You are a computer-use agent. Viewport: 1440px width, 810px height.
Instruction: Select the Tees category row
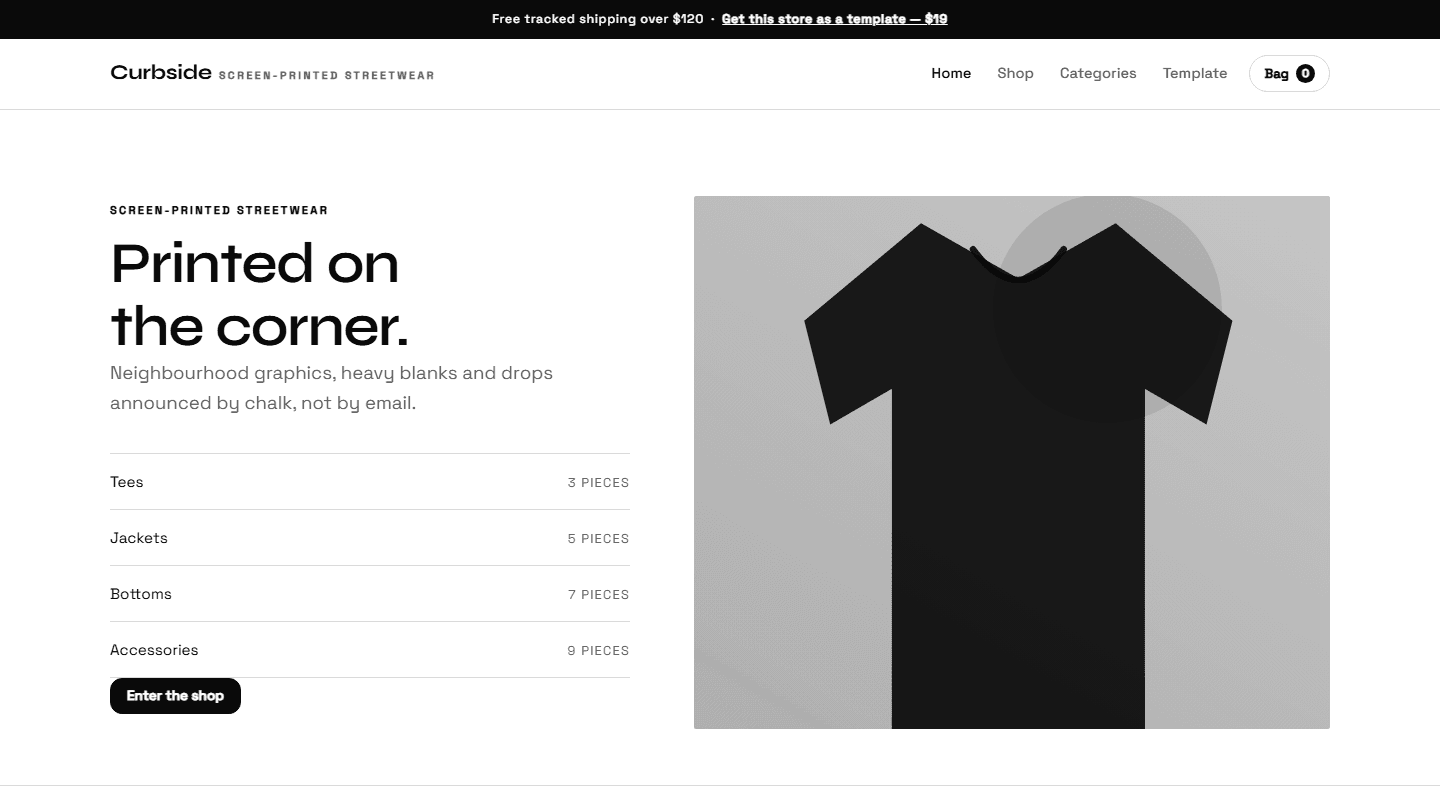tap(370, 482)
